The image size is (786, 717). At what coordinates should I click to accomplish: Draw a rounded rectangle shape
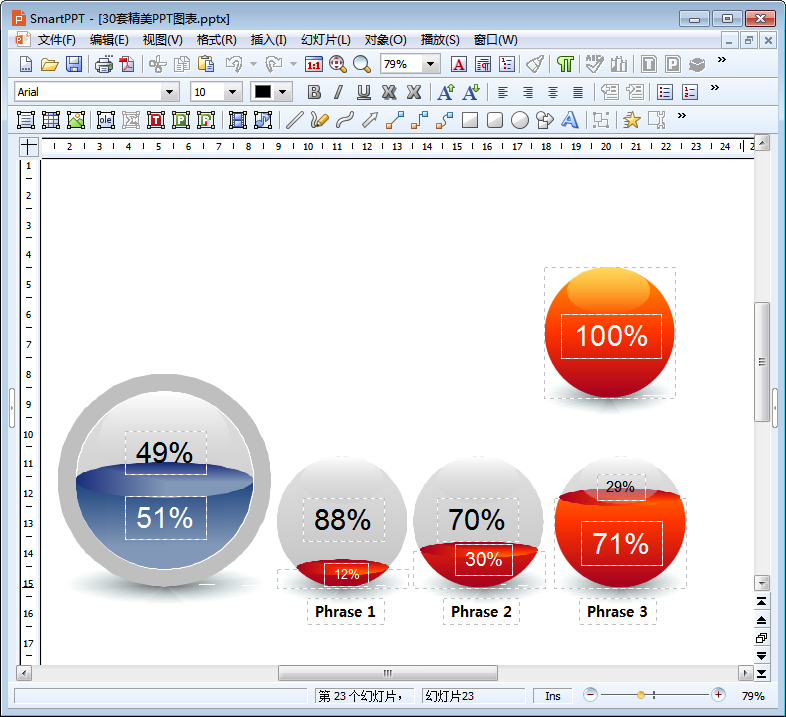coord(495,120)
